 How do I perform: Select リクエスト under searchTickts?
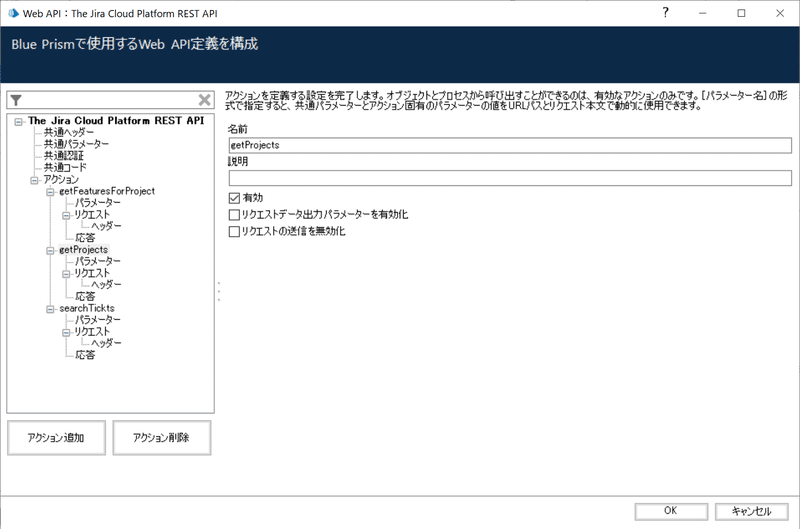92,332
